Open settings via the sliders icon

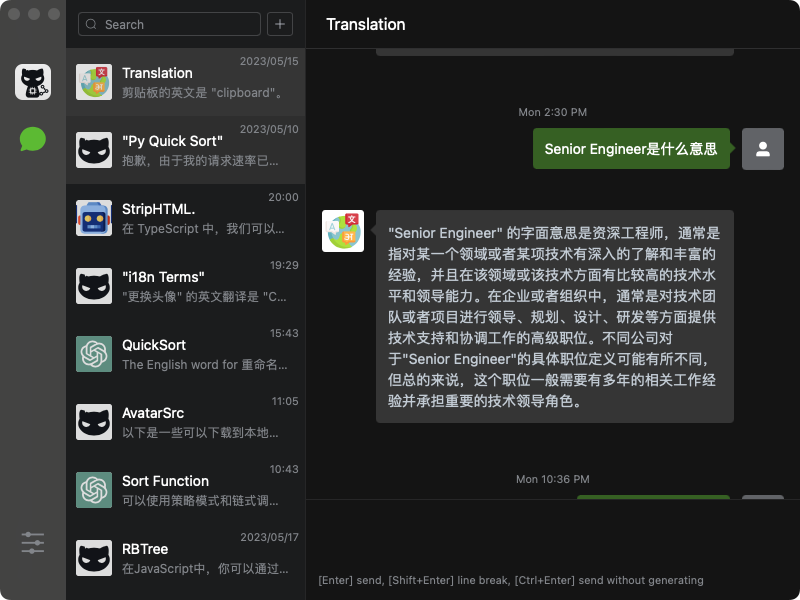click(33, 542)
